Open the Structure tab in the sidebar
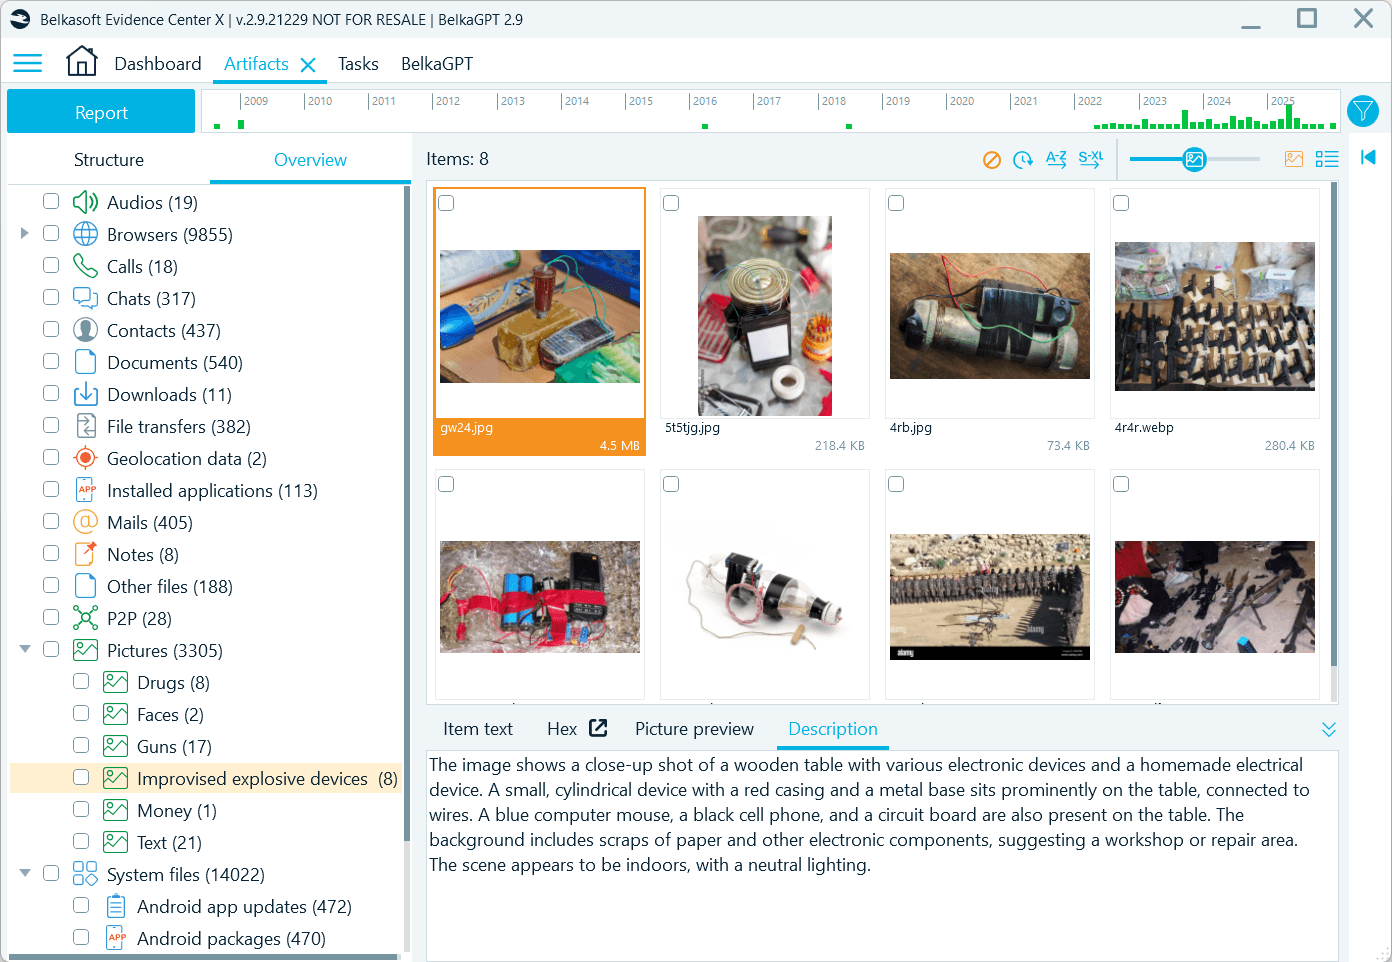This screenshot has height=962, width=1392. point(108,159)
